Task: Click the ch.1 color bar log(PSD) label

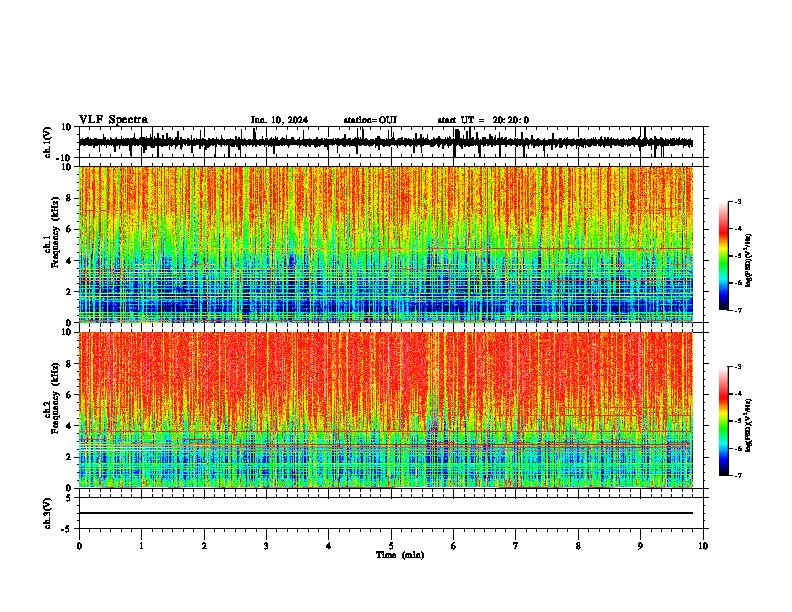Action: (748, 261)
